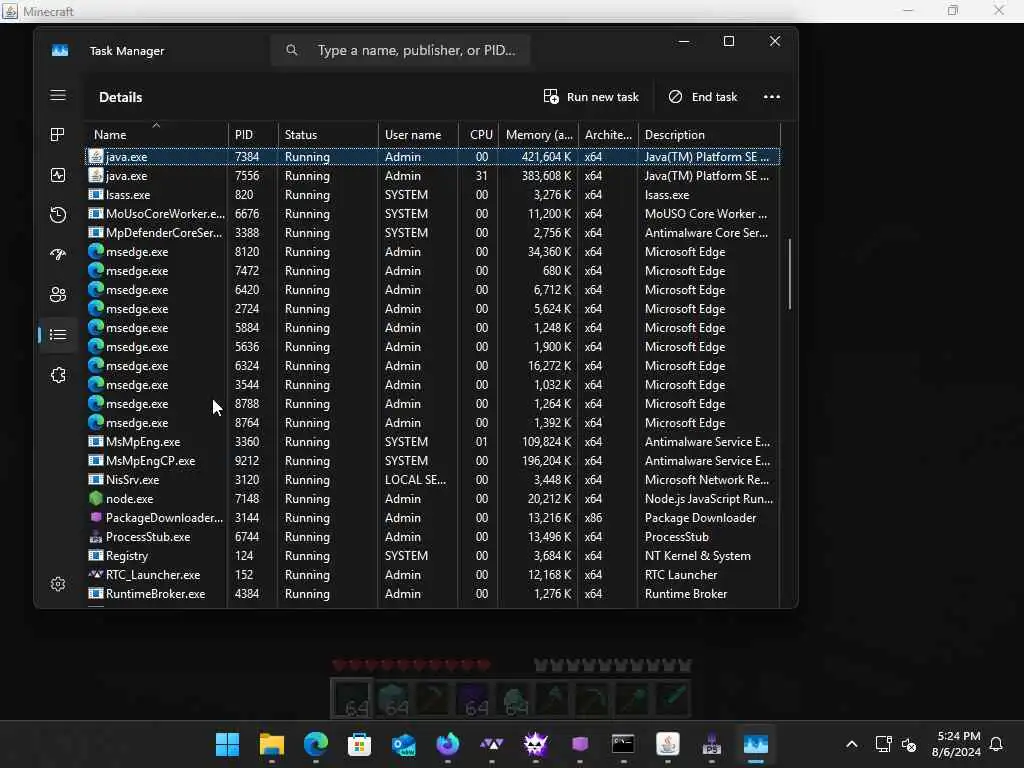Select the Details page icon in sidebar
Screen dimensions: 1024x768
pos(57,335)
